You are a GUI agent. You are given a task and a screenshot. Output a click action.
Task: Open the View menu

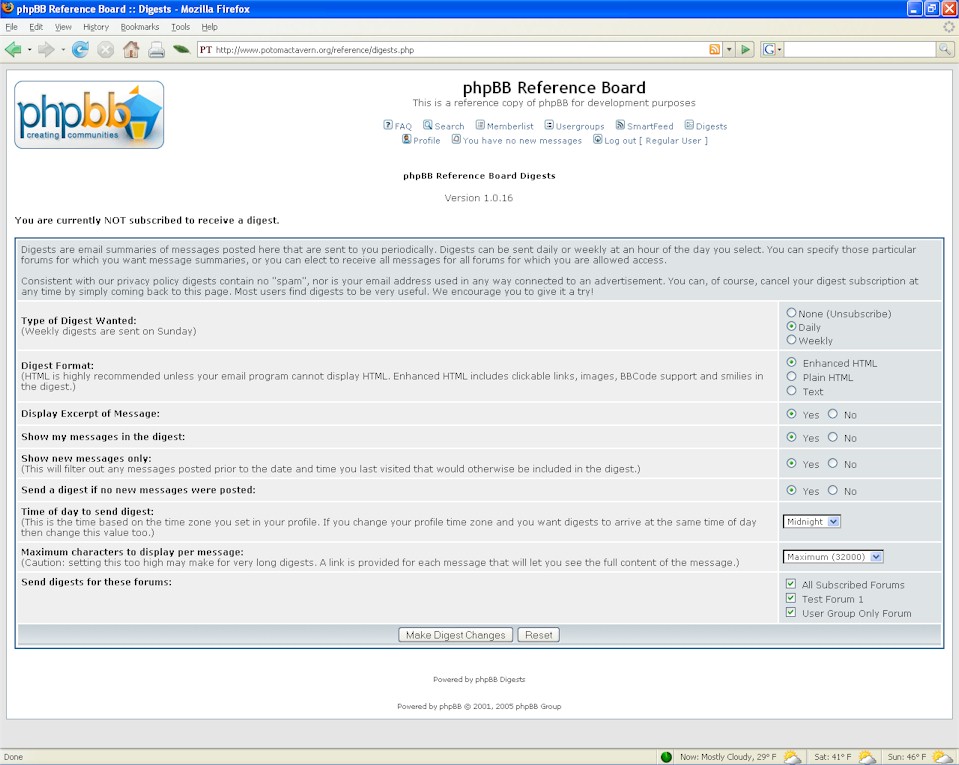coord(63,27)
